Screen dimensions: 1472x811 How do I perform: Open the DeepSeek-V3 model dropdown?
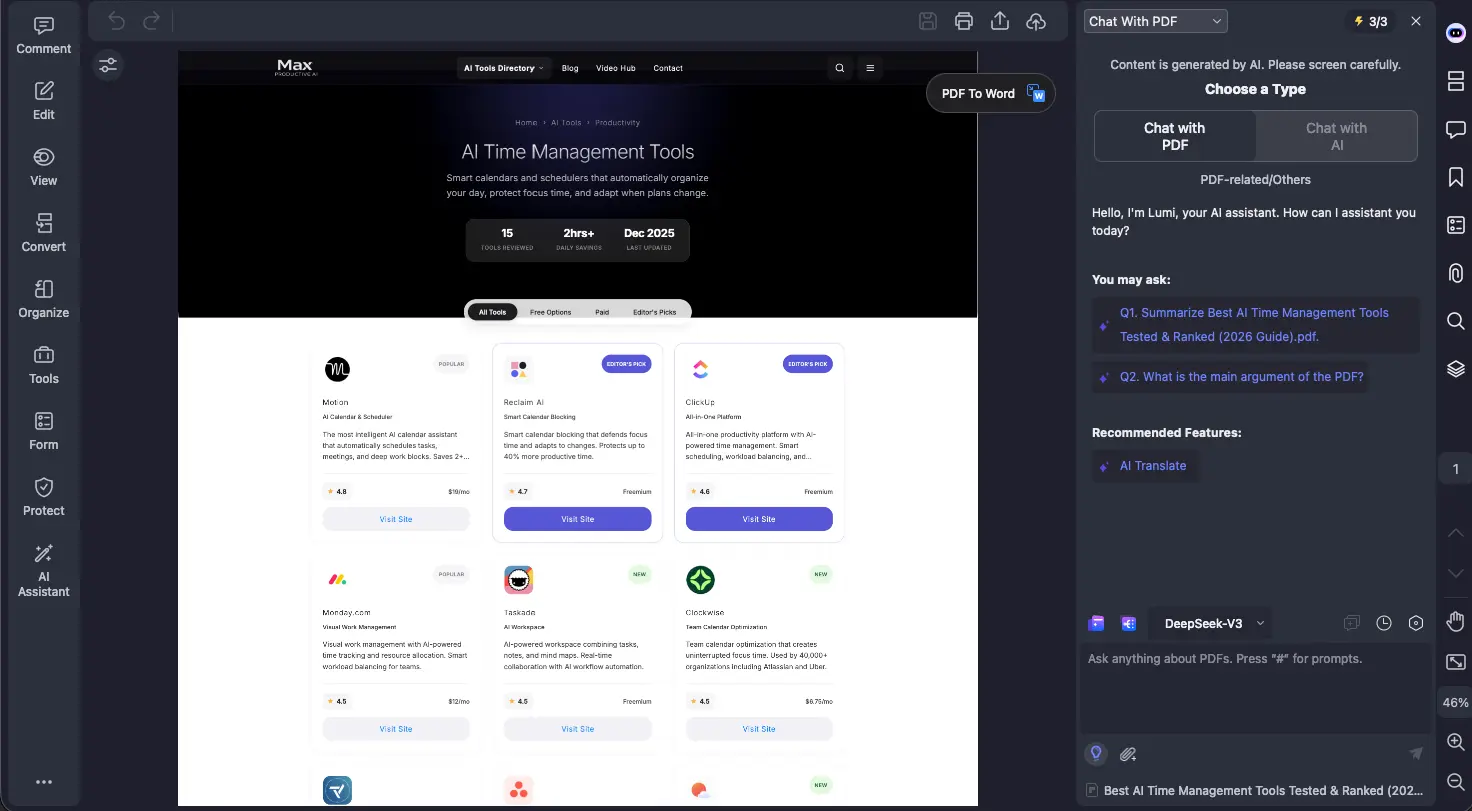pyautogui.click(x=1210, y=623)
